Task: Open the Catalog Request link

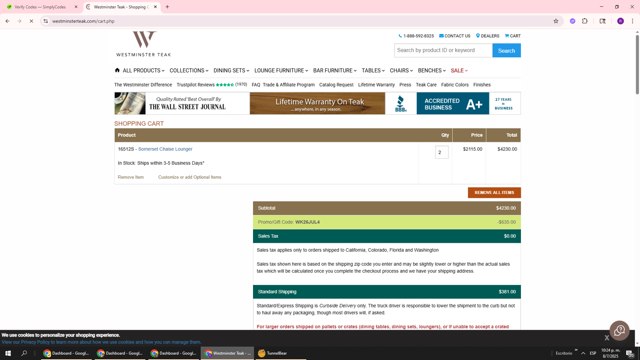Action: click(x=336, y=85)
